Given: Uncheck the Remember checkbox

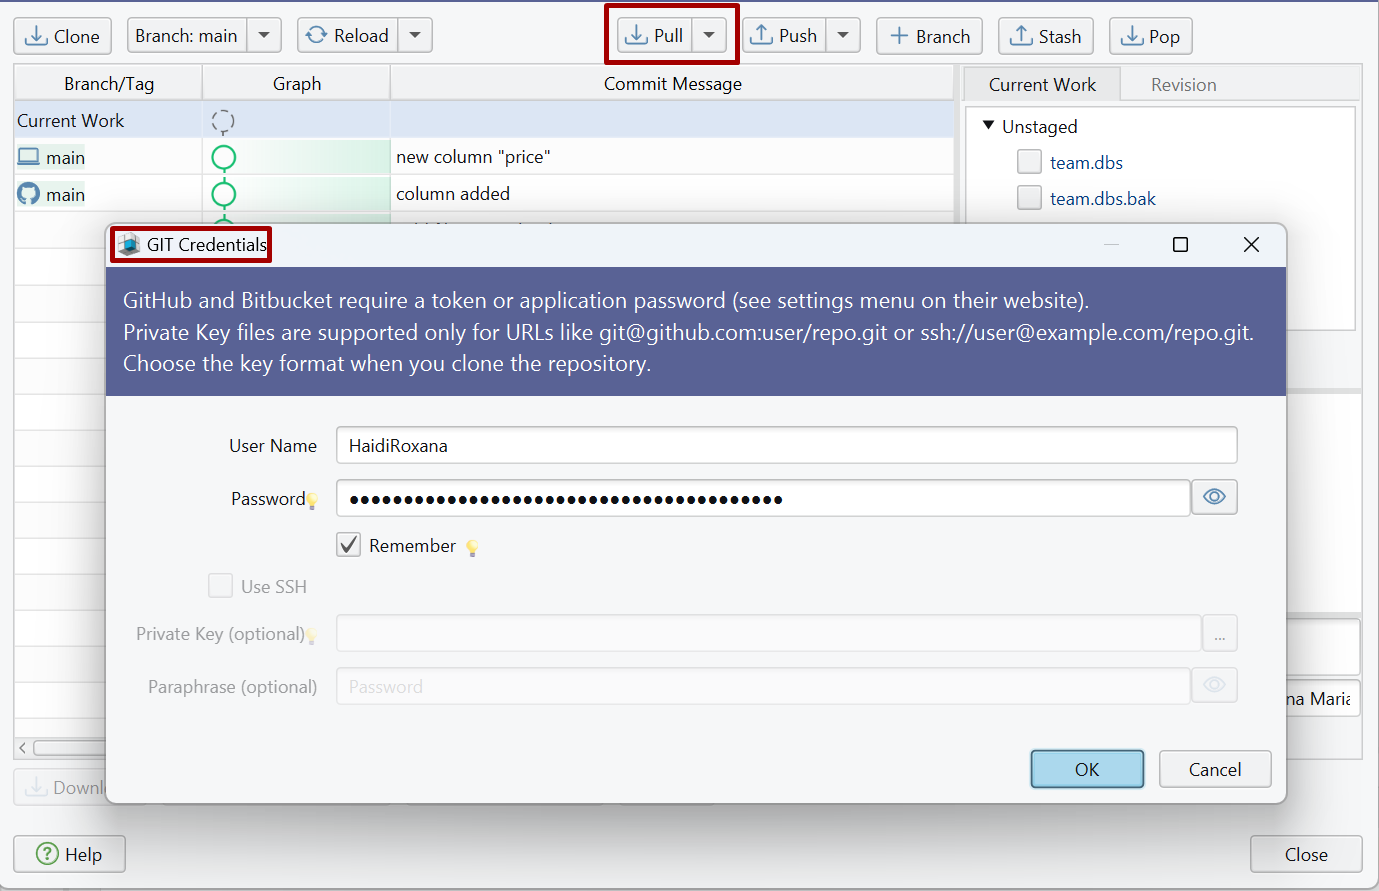Looking at the screenshot, I should (x=349, y=545).
